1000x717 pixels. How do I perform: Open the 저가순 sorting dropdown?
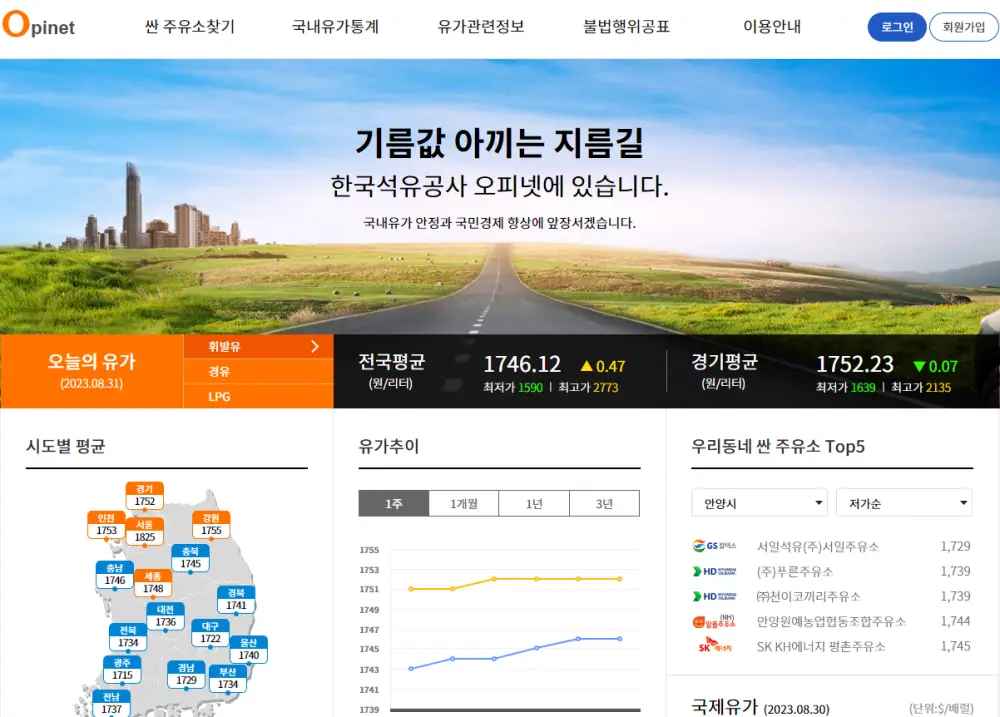tap(903, 502)
